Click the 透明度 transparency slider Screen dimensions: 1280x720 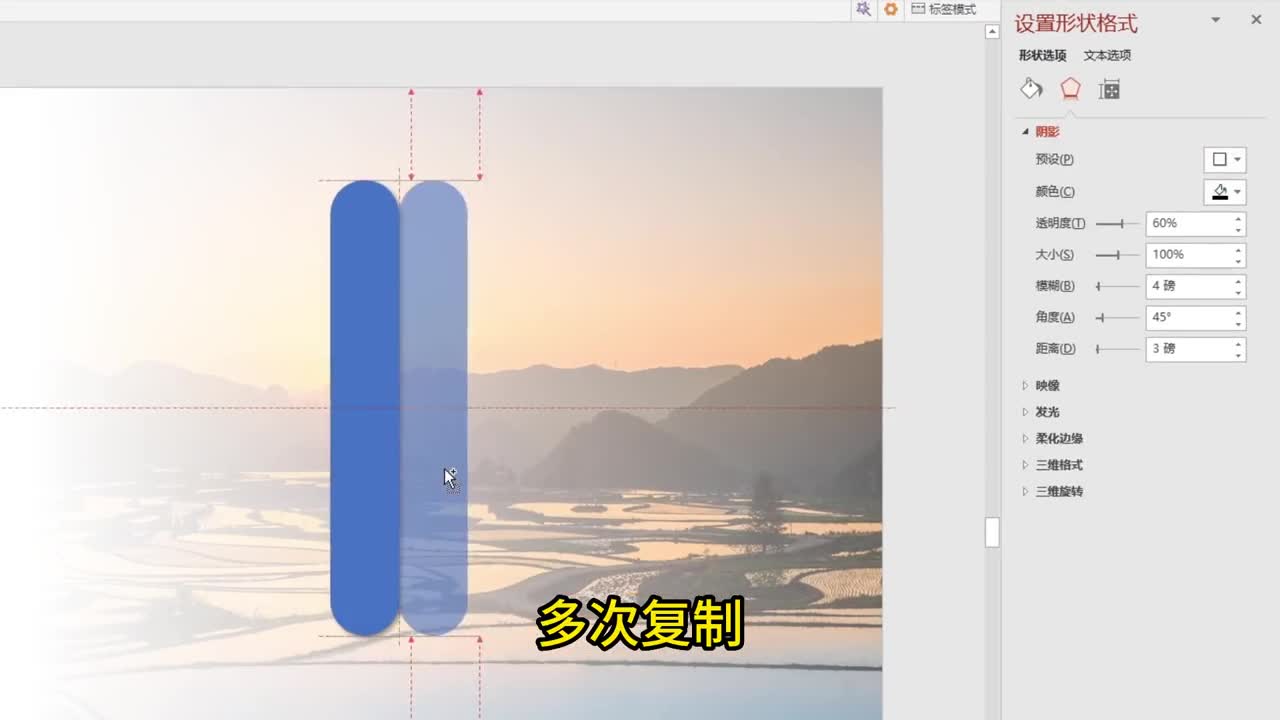(x=1116, y=224)
